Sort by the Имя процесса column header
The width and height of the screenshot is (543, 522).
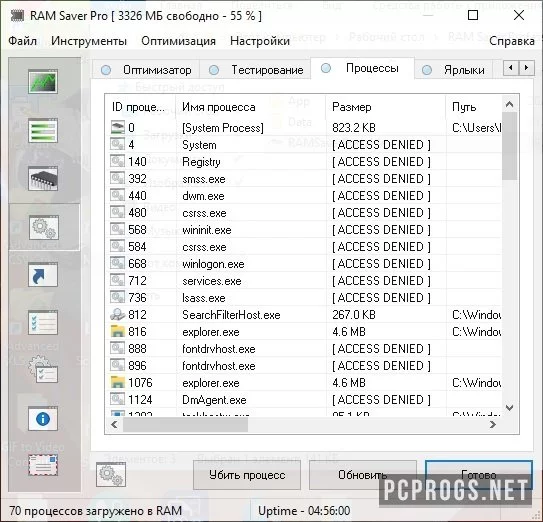coord(251,107)
